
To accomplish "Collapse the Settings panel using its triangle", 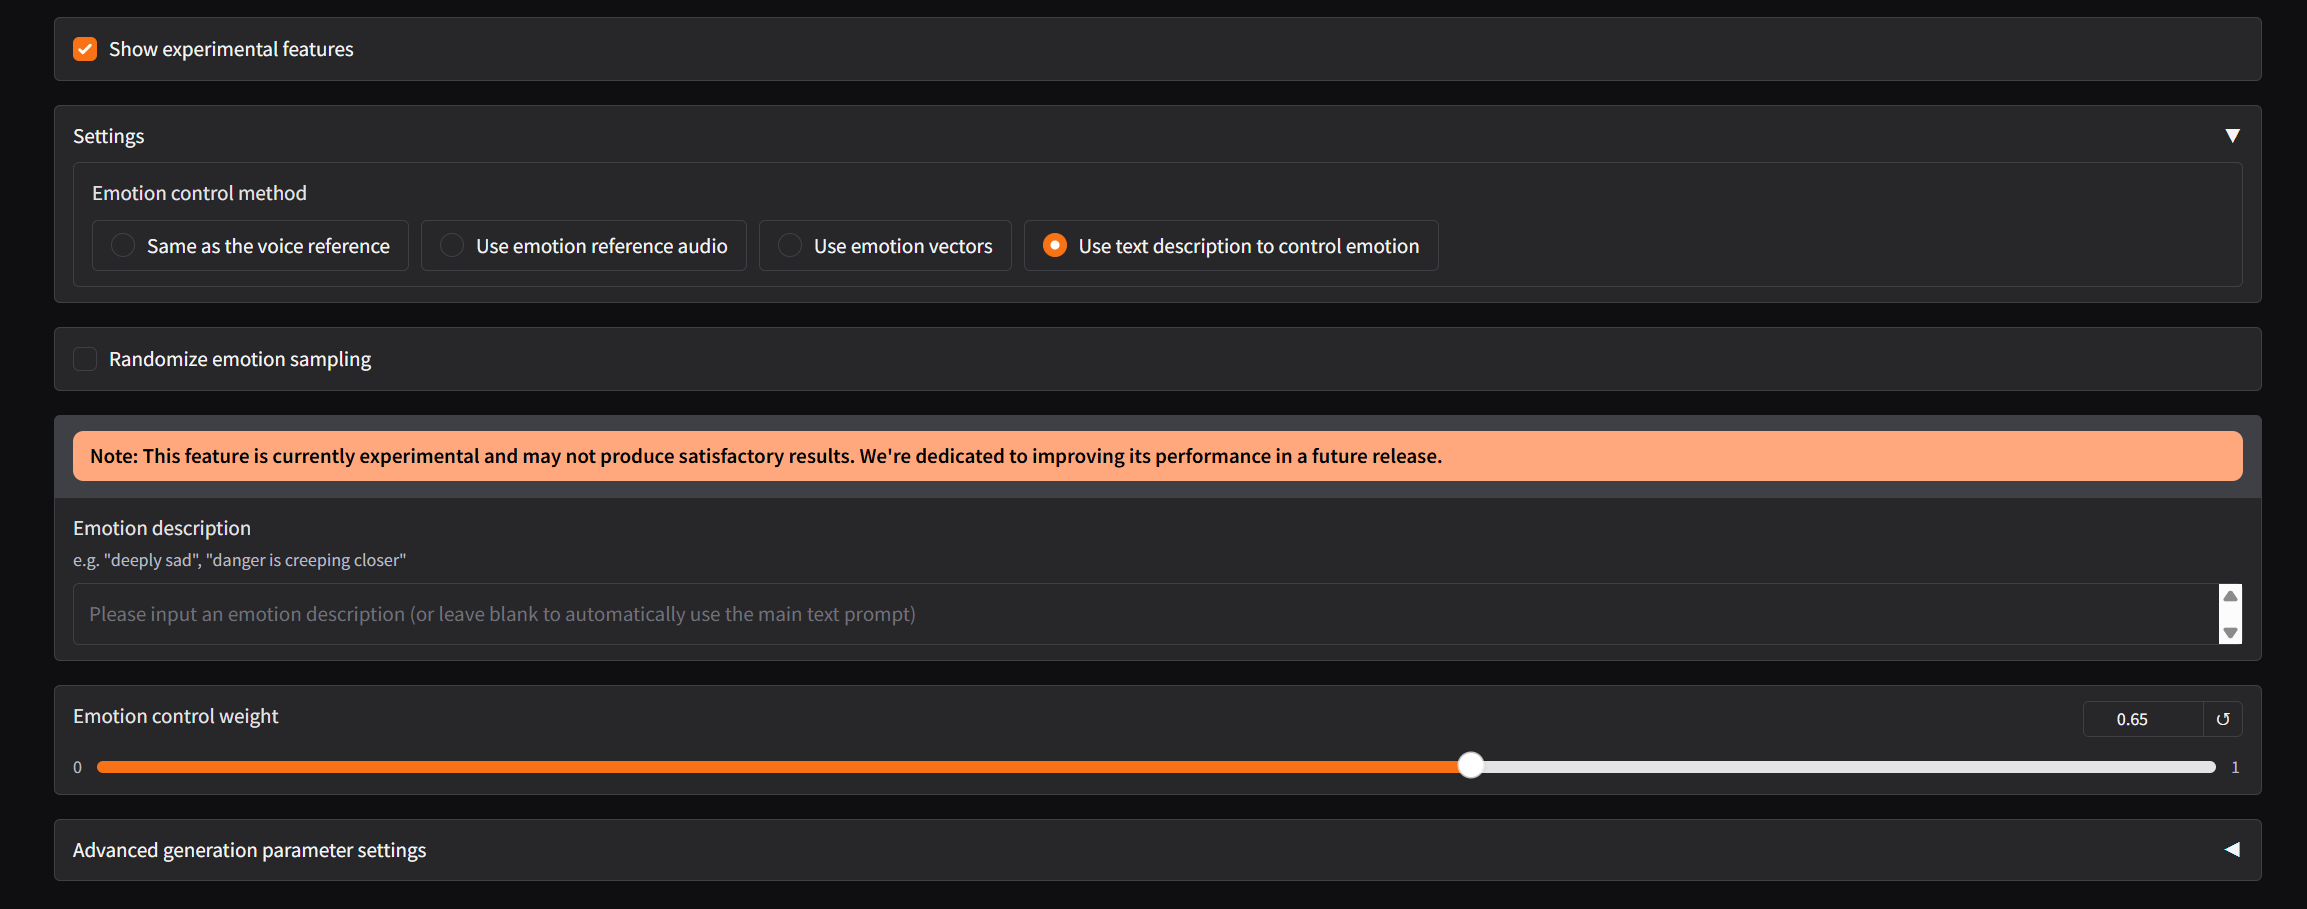I will click(x=2231, y=136).
